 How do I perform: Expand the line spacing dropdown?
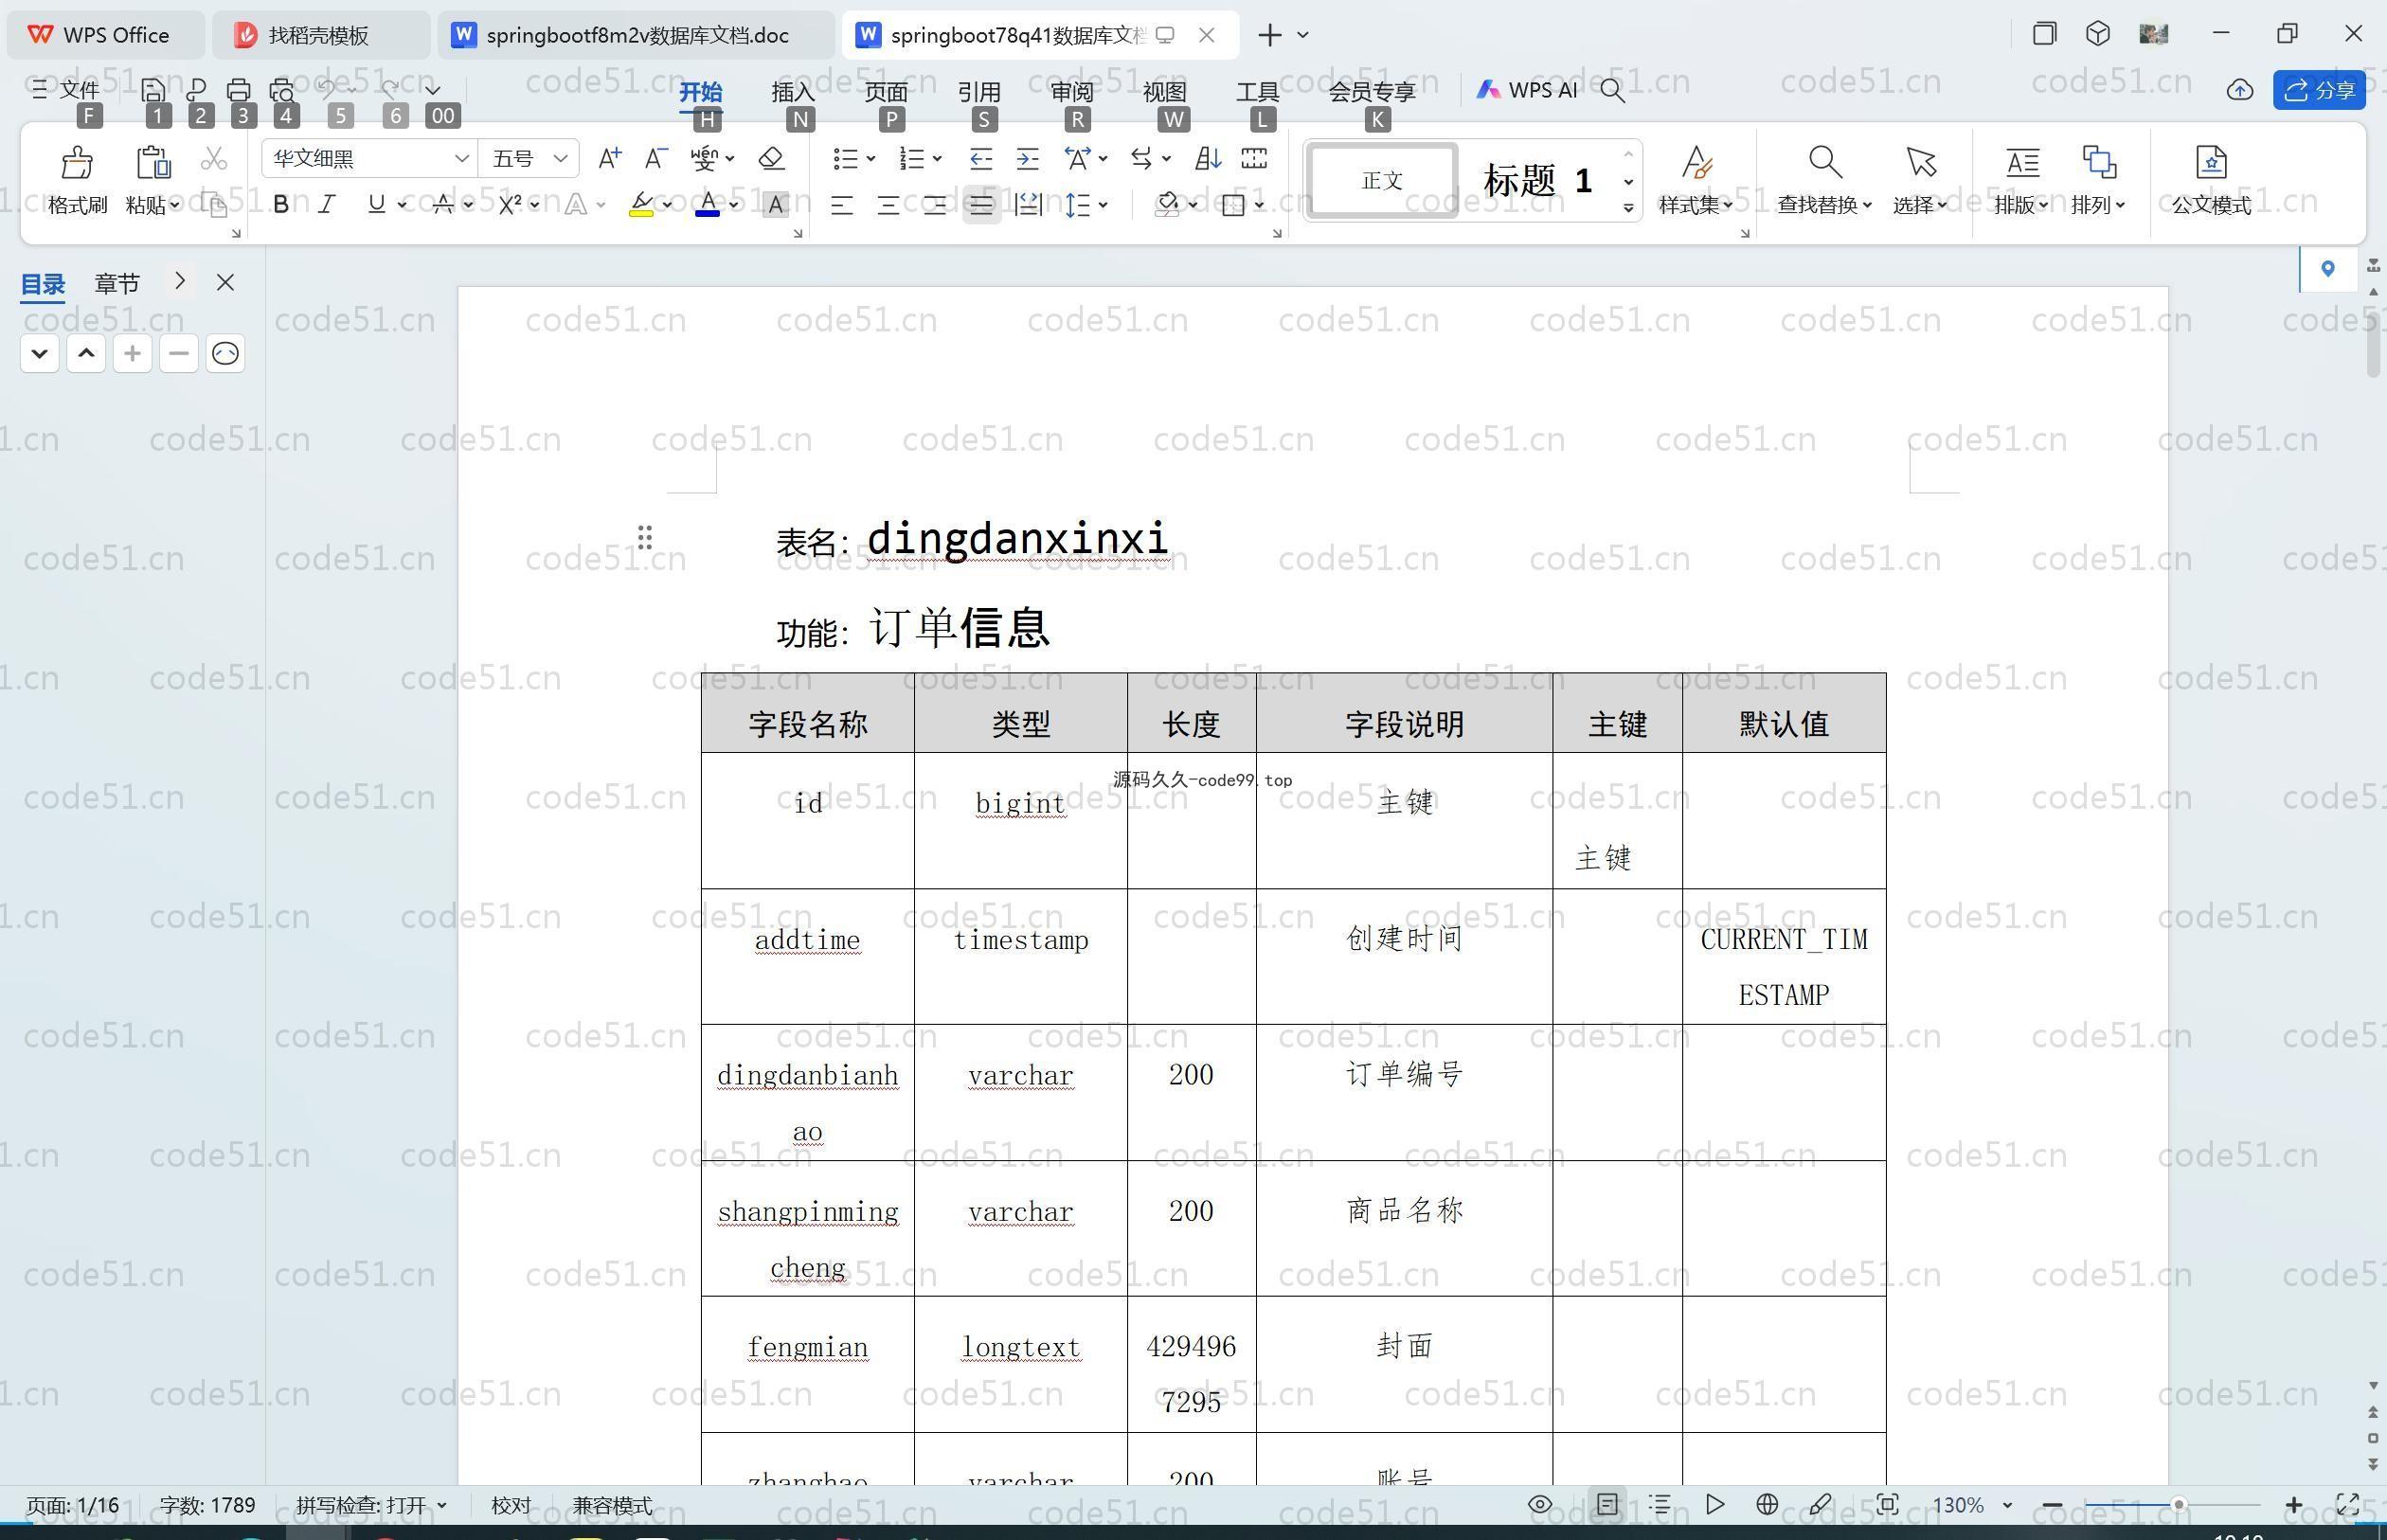coord(1103,205)
